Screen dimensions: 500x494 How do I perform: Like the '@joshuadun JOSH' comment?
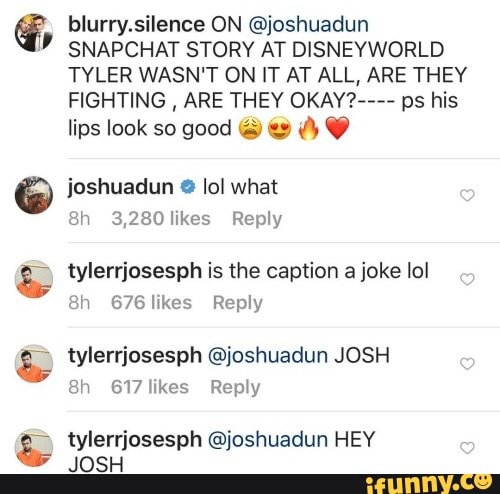pos(467,364)
